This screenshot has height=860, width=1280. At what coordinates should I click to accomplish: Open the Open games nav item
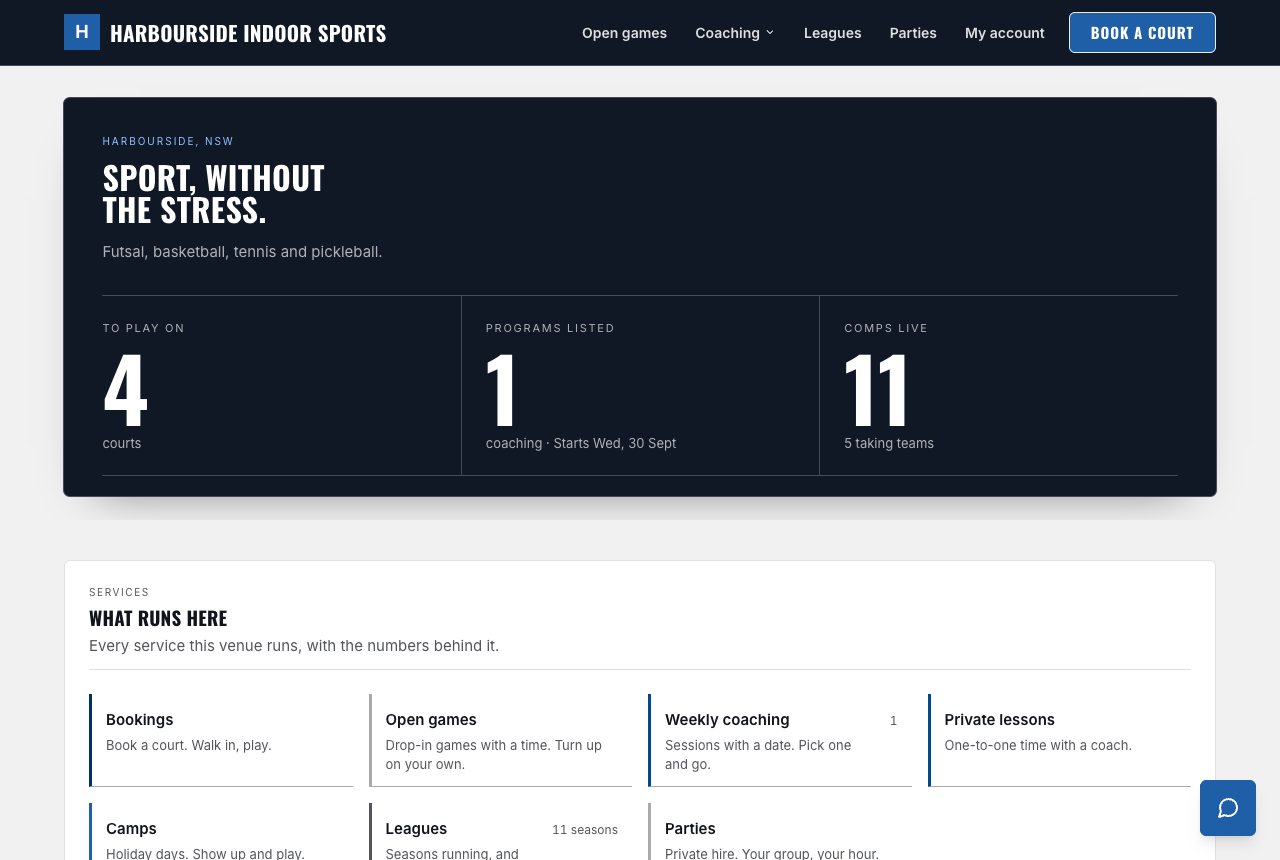(x=624, y=33)
